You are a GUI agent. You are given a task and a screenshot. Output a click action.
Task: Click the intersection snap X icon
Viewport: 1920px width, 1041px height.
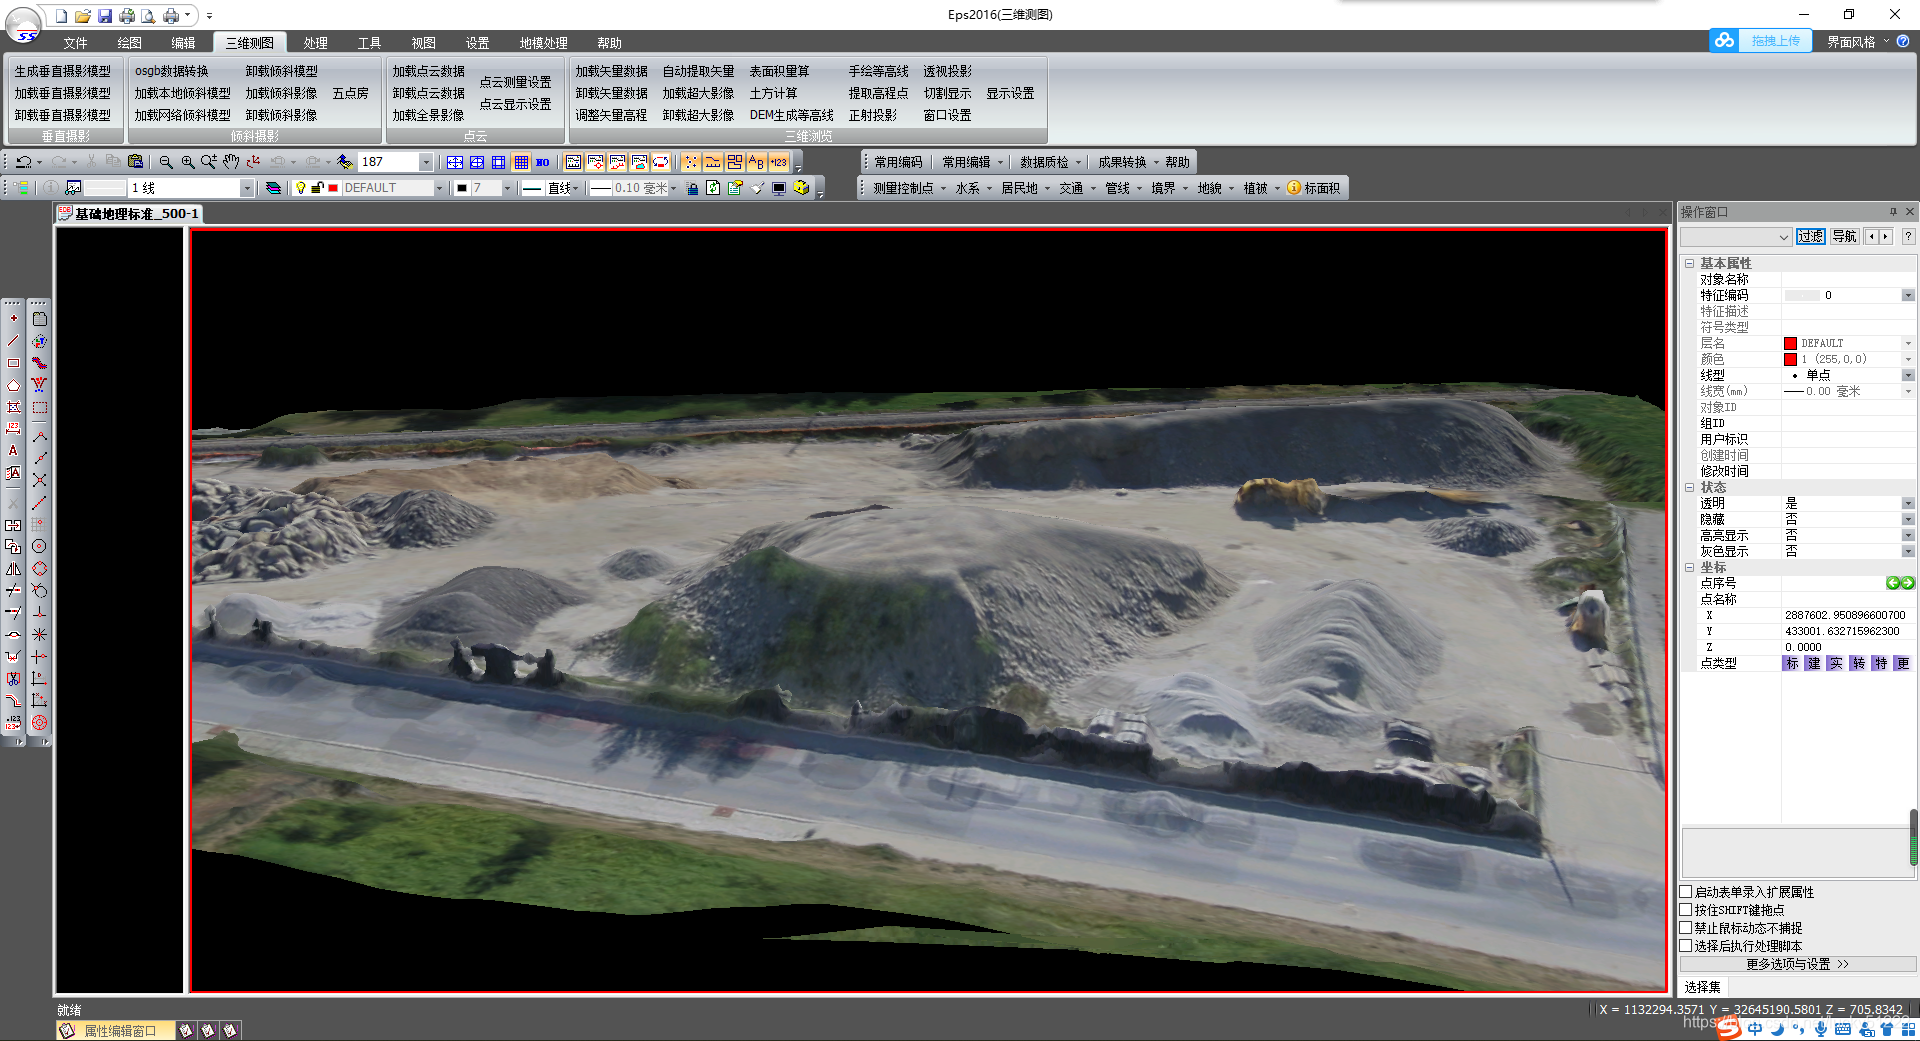pyautogui.click(x=39, y=481)
